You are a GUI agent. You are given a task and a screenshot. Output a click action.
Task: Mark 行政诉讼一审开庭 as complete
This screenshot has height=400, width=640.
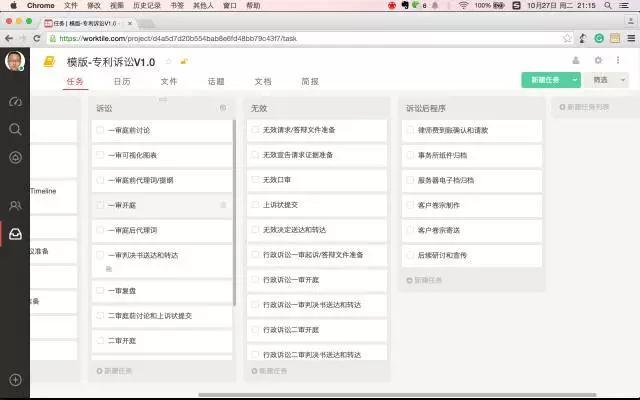255,280
